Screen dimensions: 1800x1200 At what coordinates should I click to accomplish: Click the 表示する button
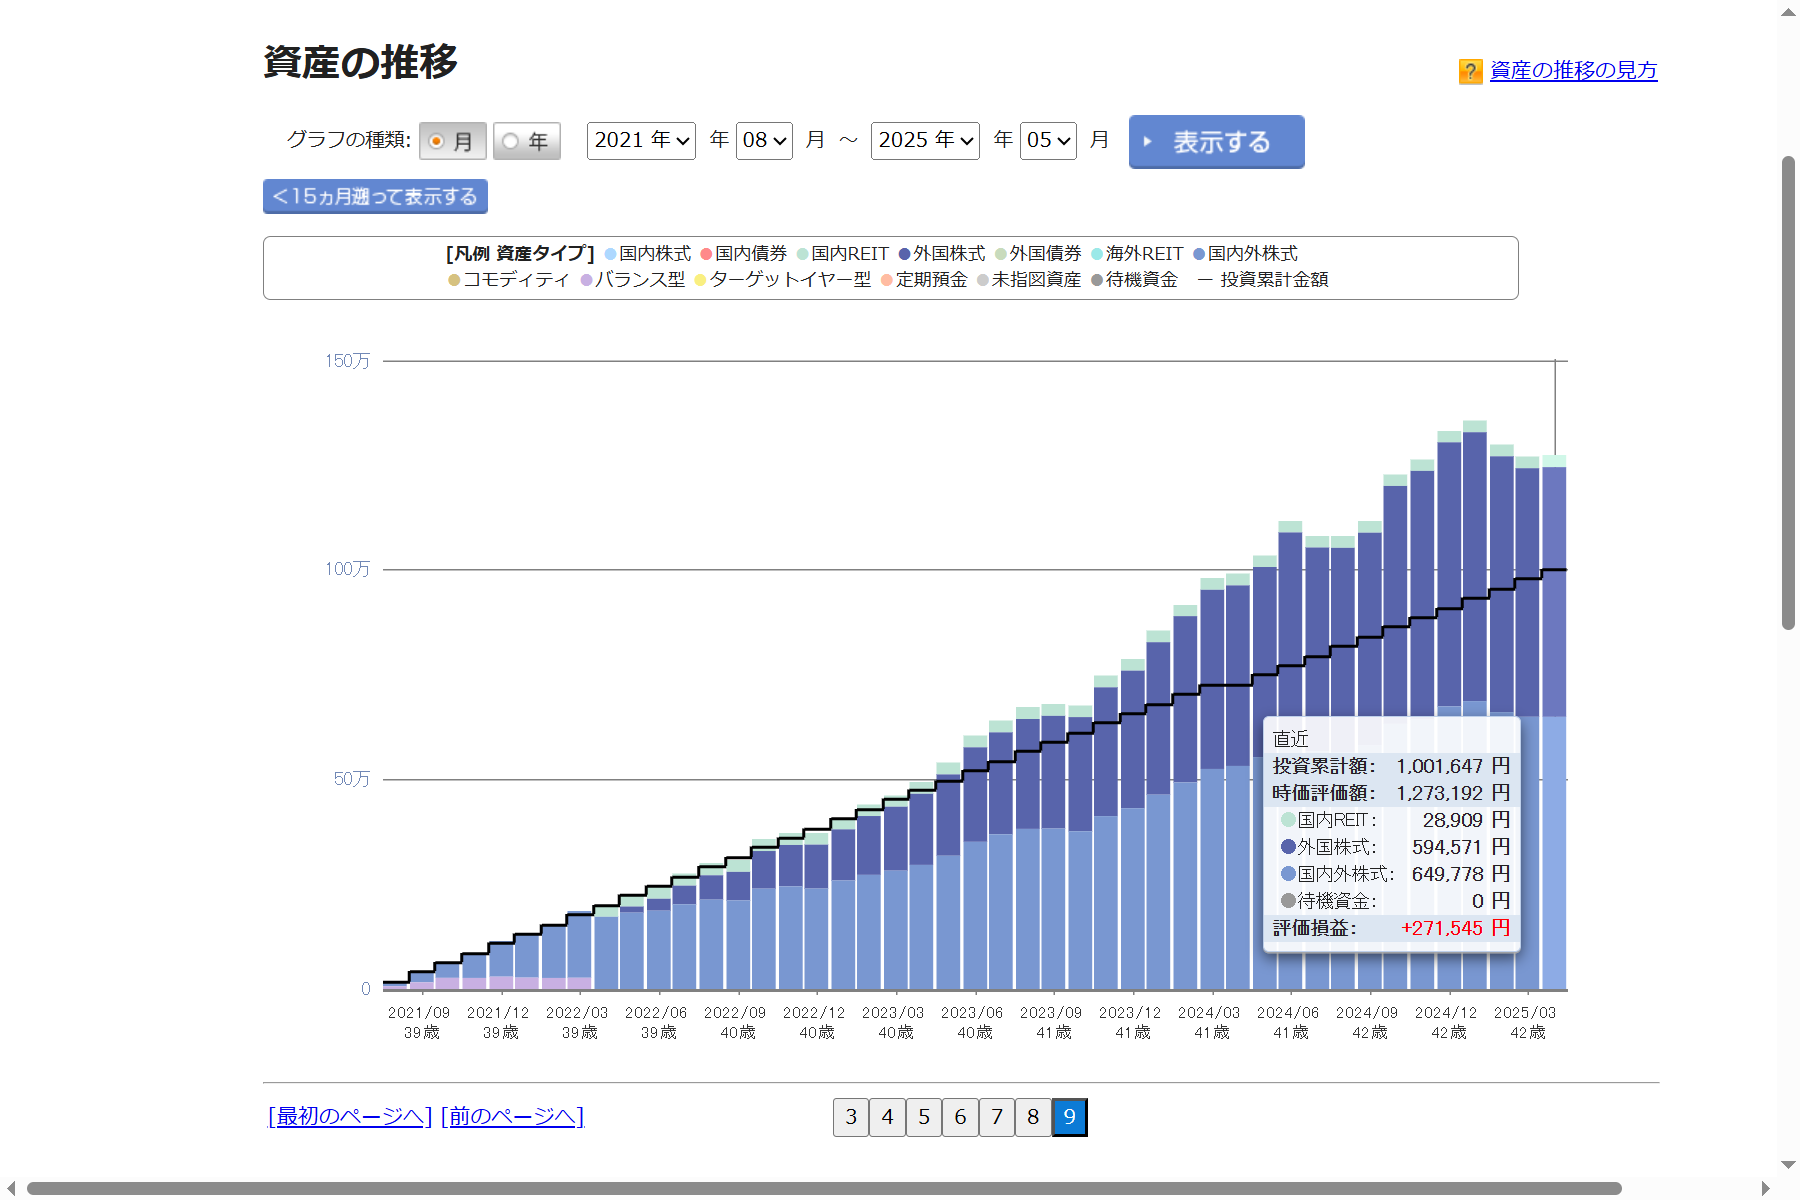click(1216, 142)
